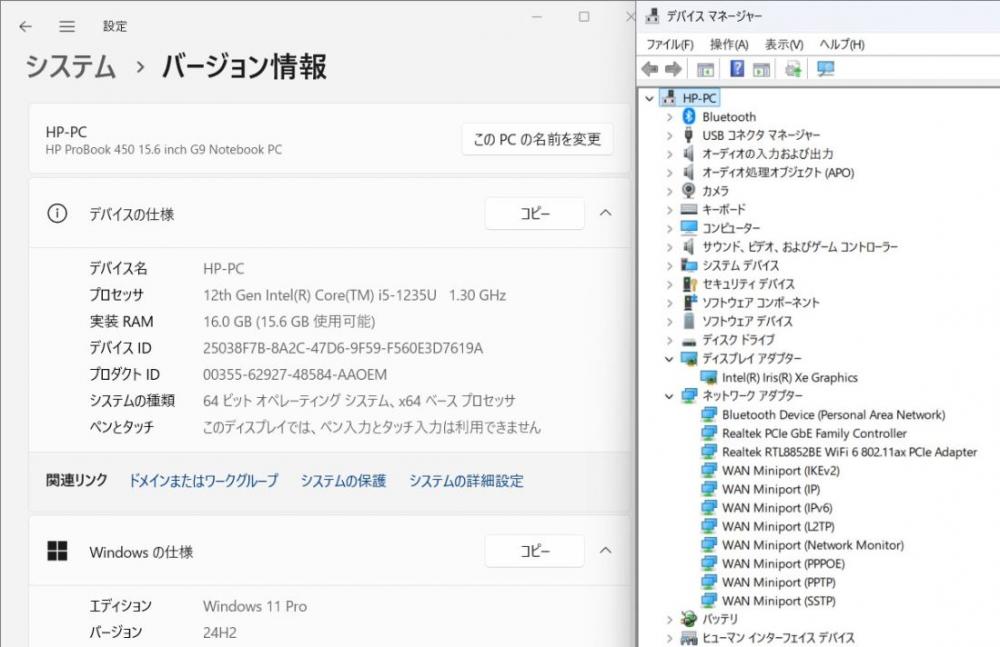Click the update driver toolbar icon
The height and width of the screenshot is (647, 1000).
[793, 69]
